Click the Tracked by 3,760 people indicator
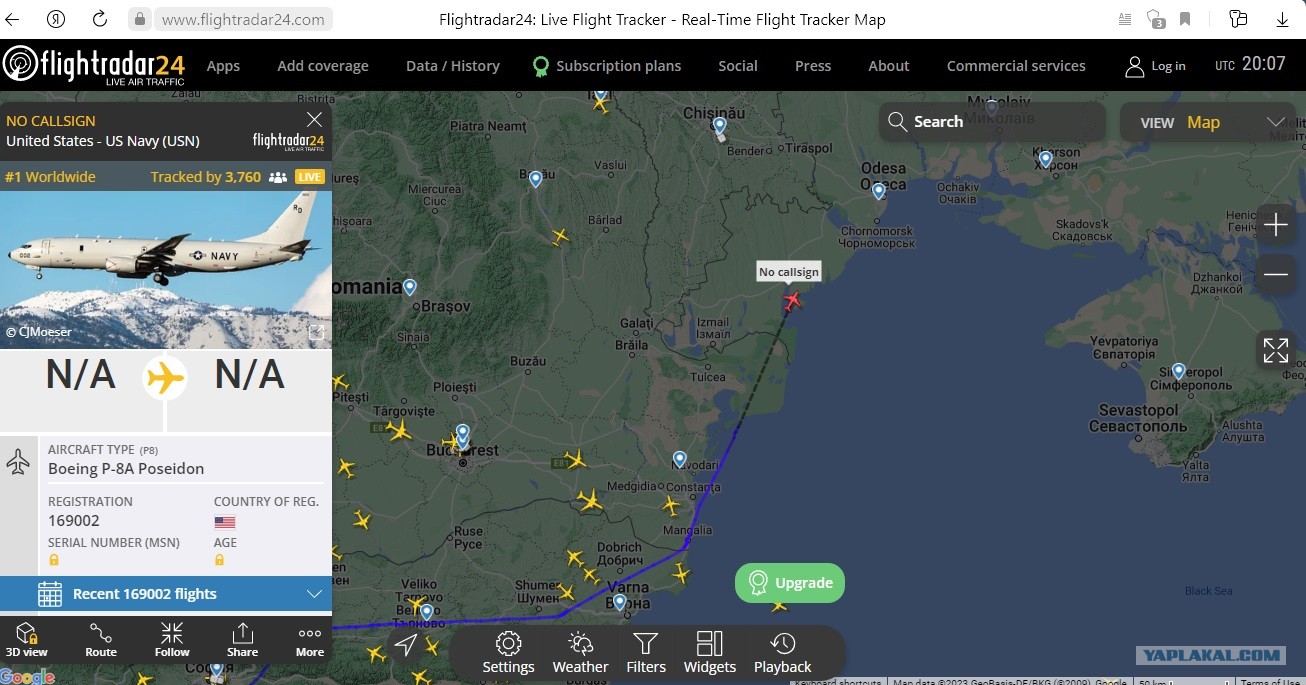The height and width of the screenshot is (685, 1306). (219, 177)
